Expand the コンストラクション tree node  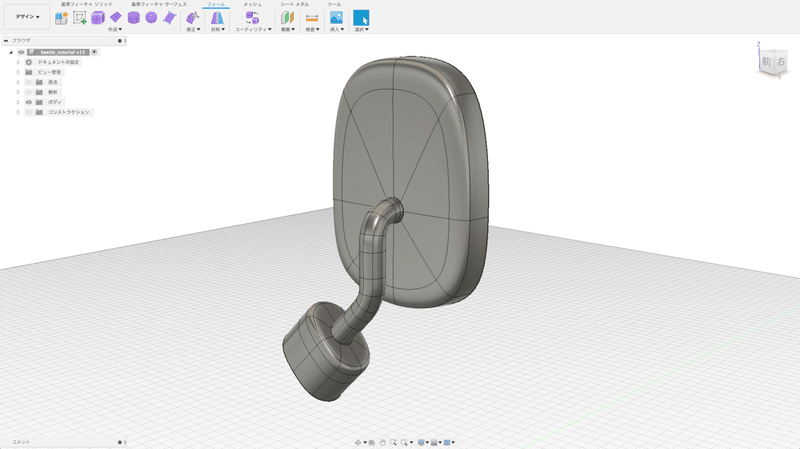pyautogui.click(x=18, y=112)
